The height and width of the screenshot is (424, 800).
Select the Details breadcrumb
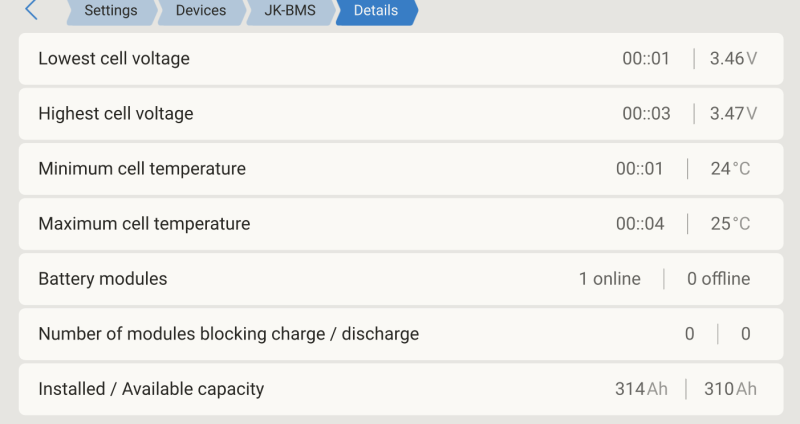376,11
